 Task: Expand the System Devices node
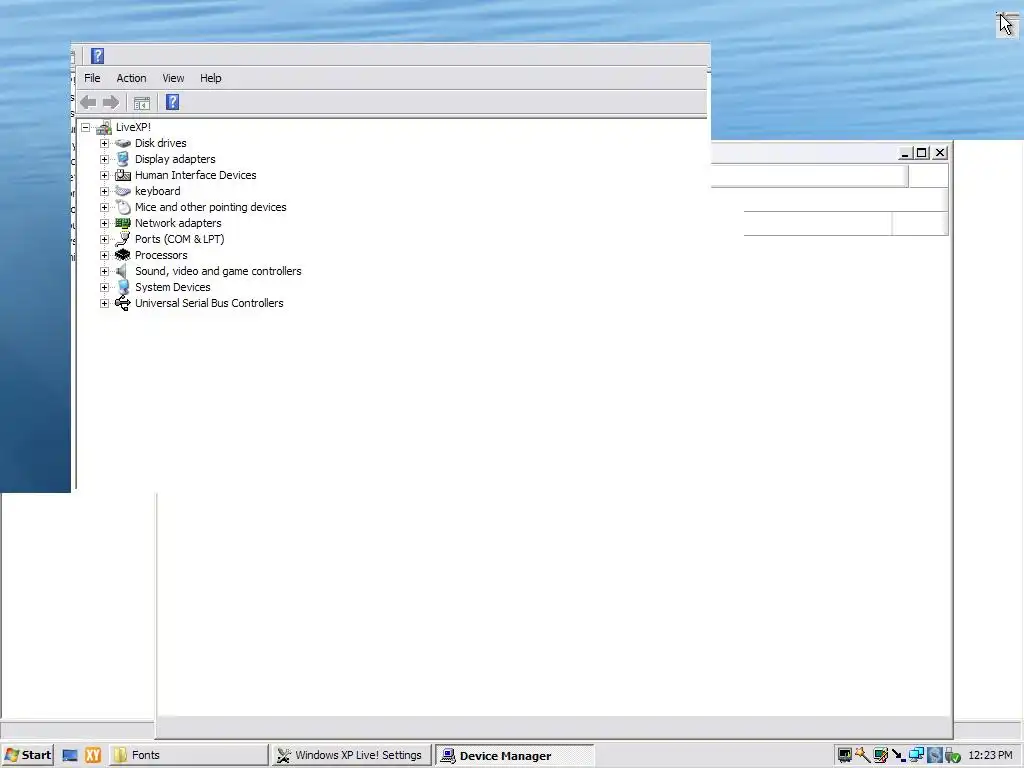104,287
